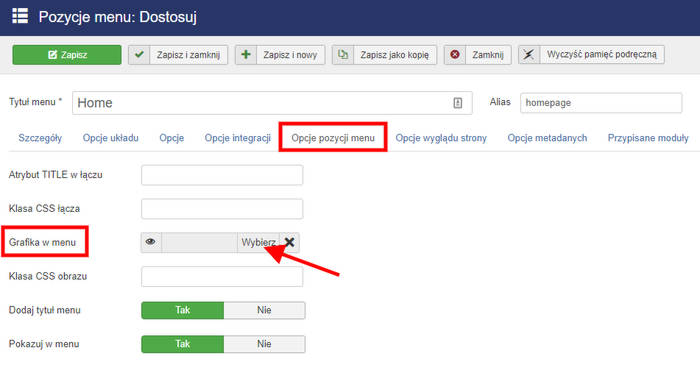Focus the Klasa CSS obrazu field
The width and height of the screenshot is (700, 384).
[222, 276]
